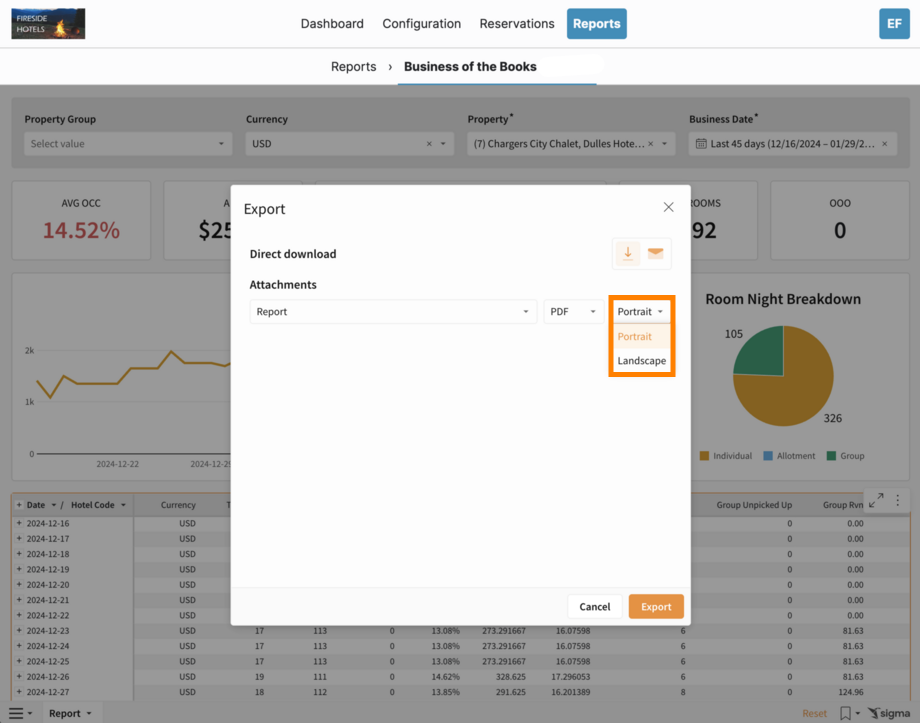Viewport: 920px width, 723px height.
Task: Collapse the Portrait orientation dropdown
Action: click(x=641, y=312)
